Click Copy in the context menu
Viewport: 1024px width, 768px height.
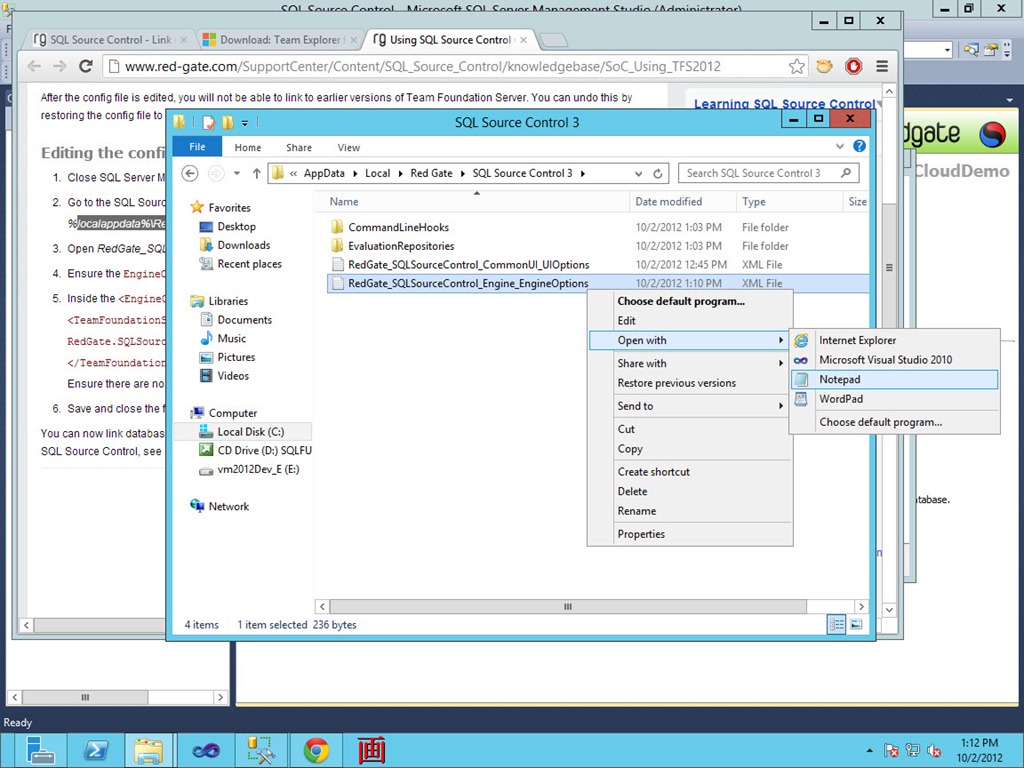pyautogui.click(x=690, y=449)
